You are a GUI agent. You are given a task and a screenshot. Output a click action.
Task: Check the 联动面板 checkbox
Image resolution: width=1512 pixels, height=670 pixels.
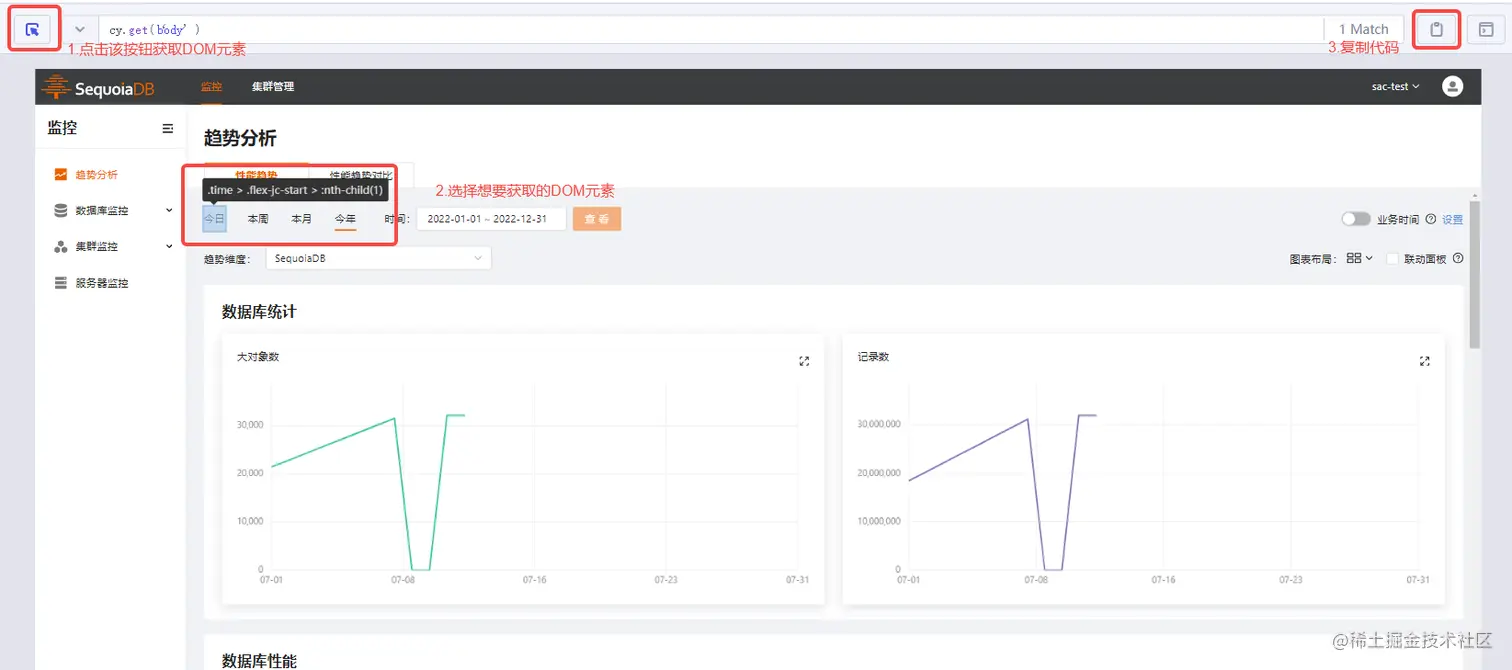tap(1392, 258)
